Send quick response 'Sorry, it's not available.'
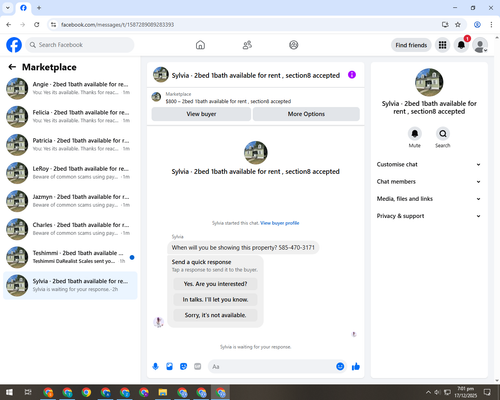The width and height of the screenshot is (500, 400). 215,315
